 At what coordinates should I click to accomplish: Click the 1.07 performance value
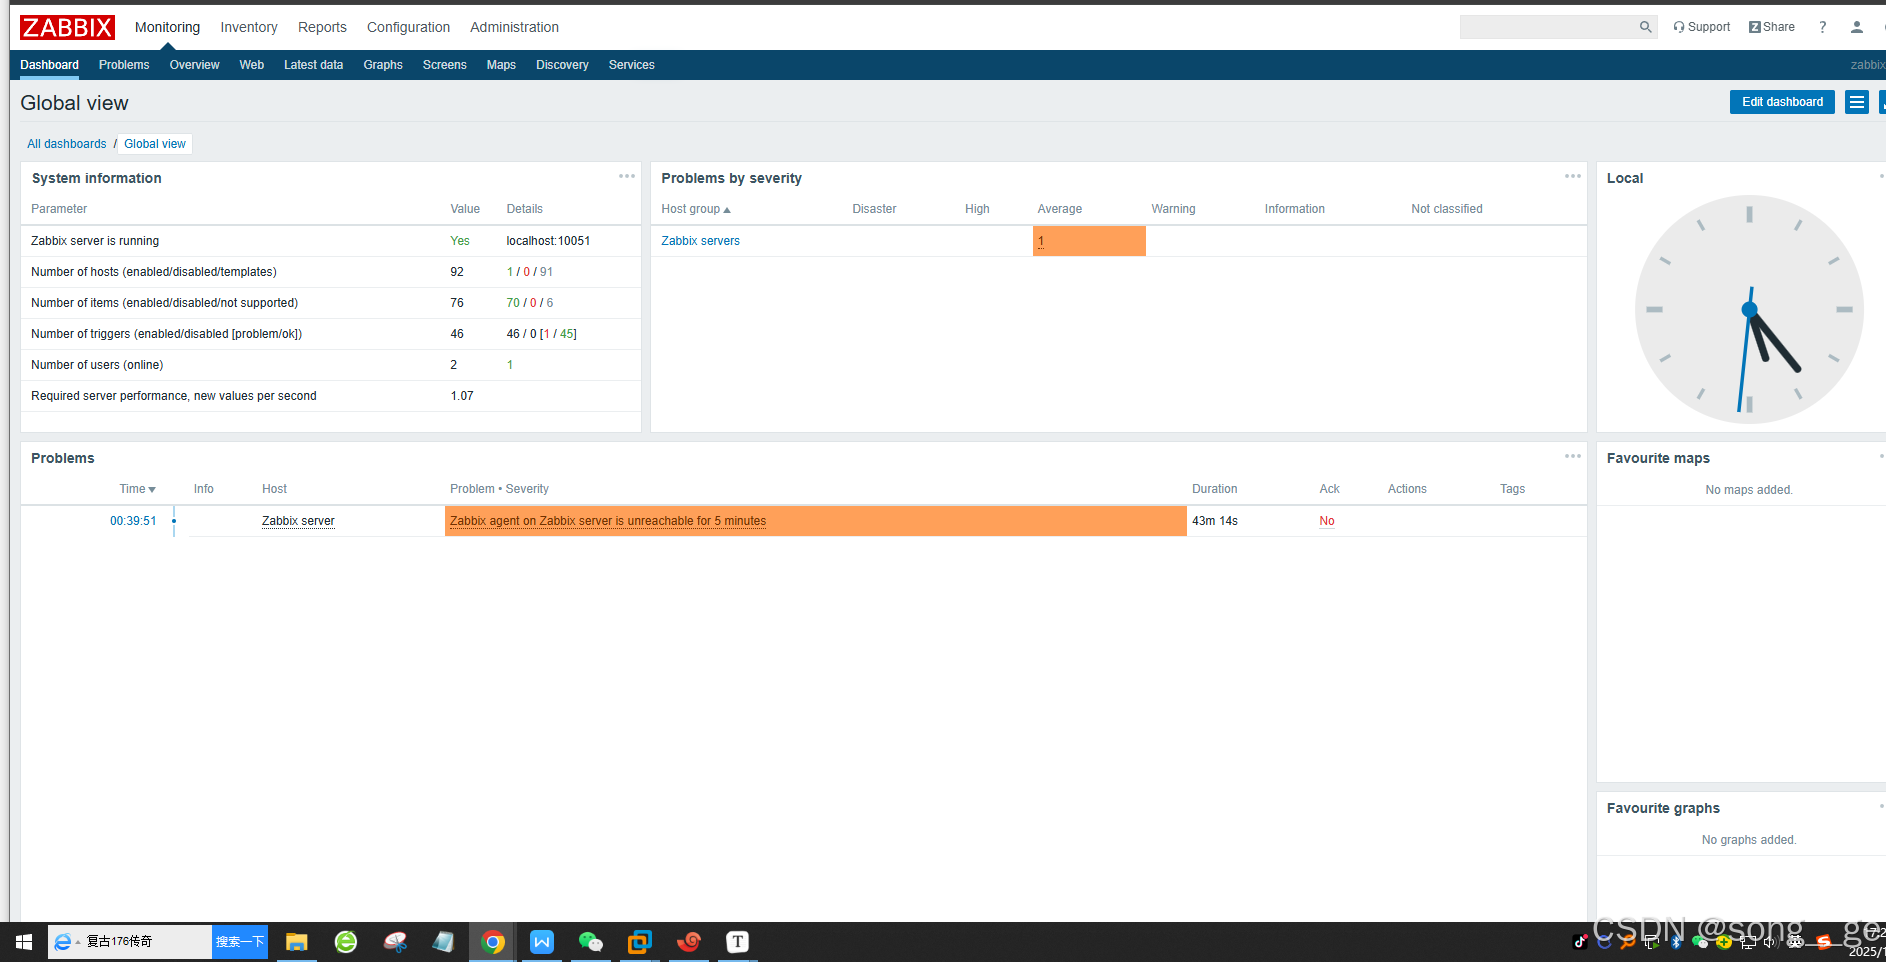click(x=462, y=396)
